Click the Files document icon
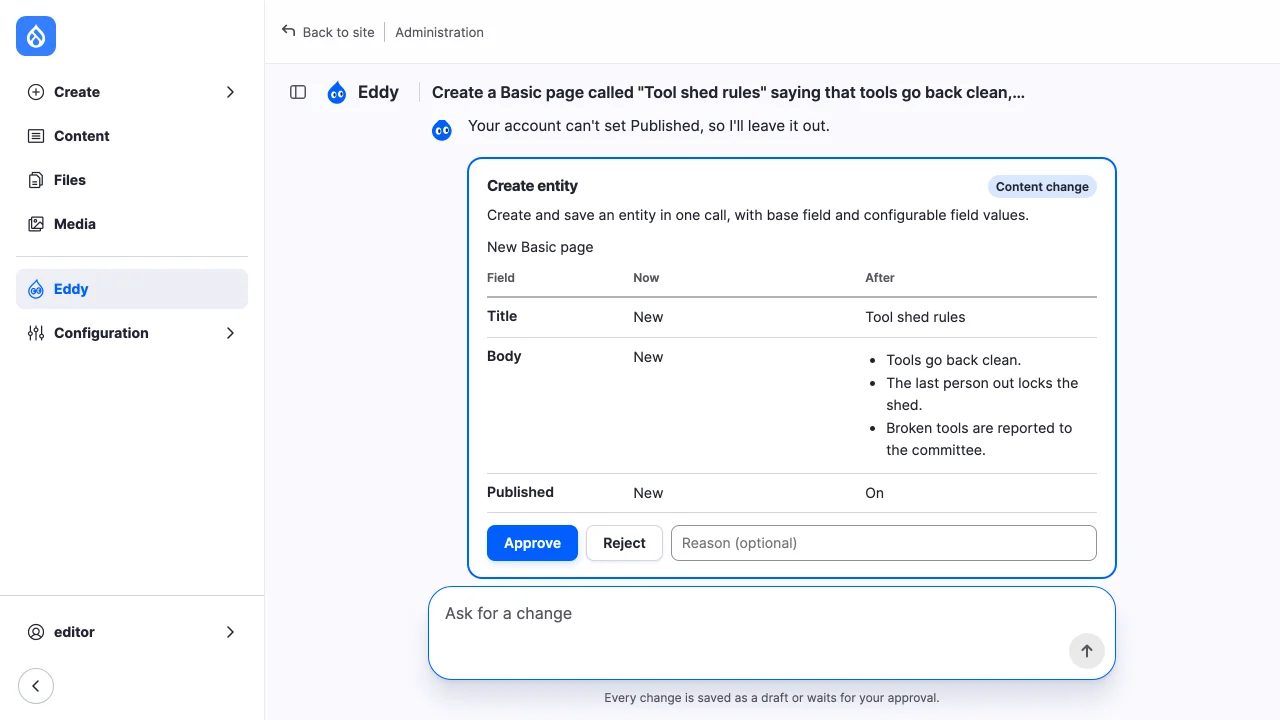 [x=36, y=180]
